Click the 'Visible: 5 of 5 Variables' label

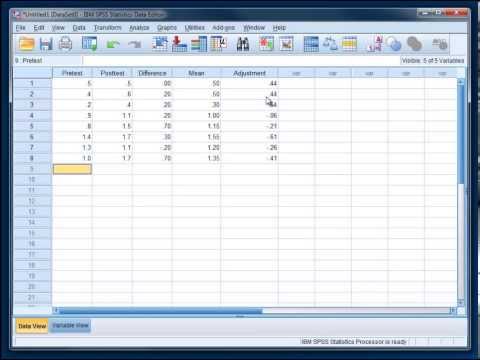coord(433,60)
